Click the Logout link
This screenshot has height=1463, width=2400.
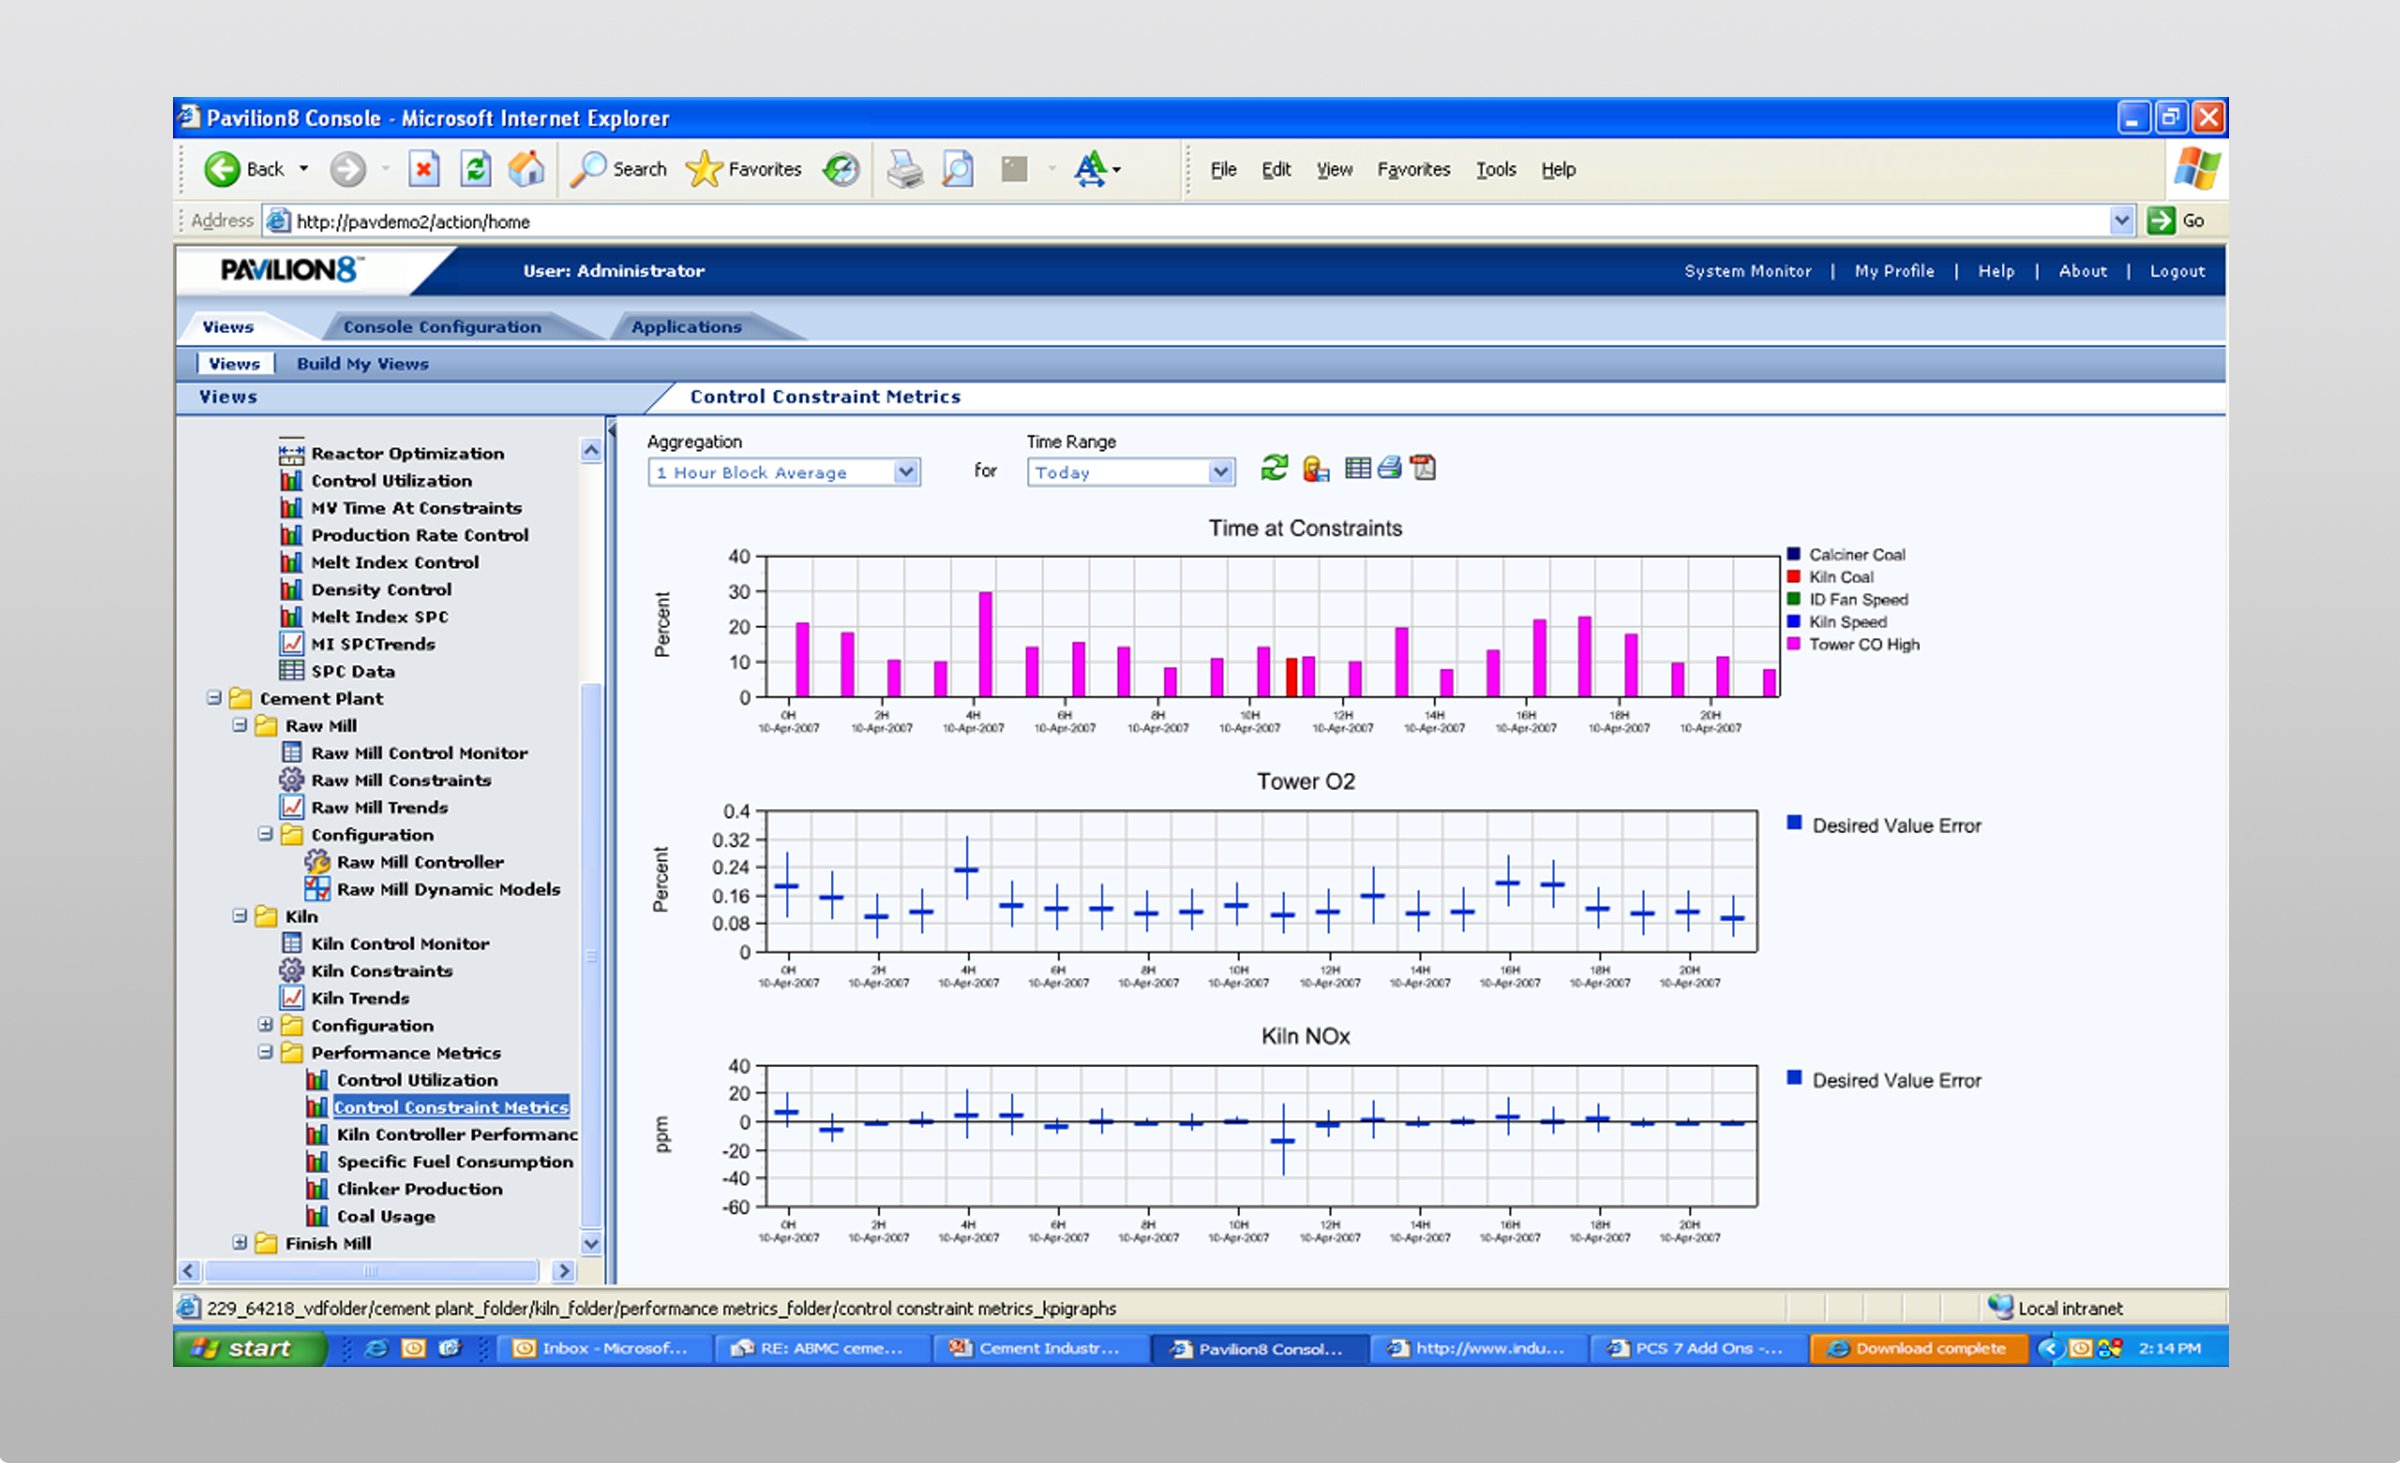click(2177, 271)
